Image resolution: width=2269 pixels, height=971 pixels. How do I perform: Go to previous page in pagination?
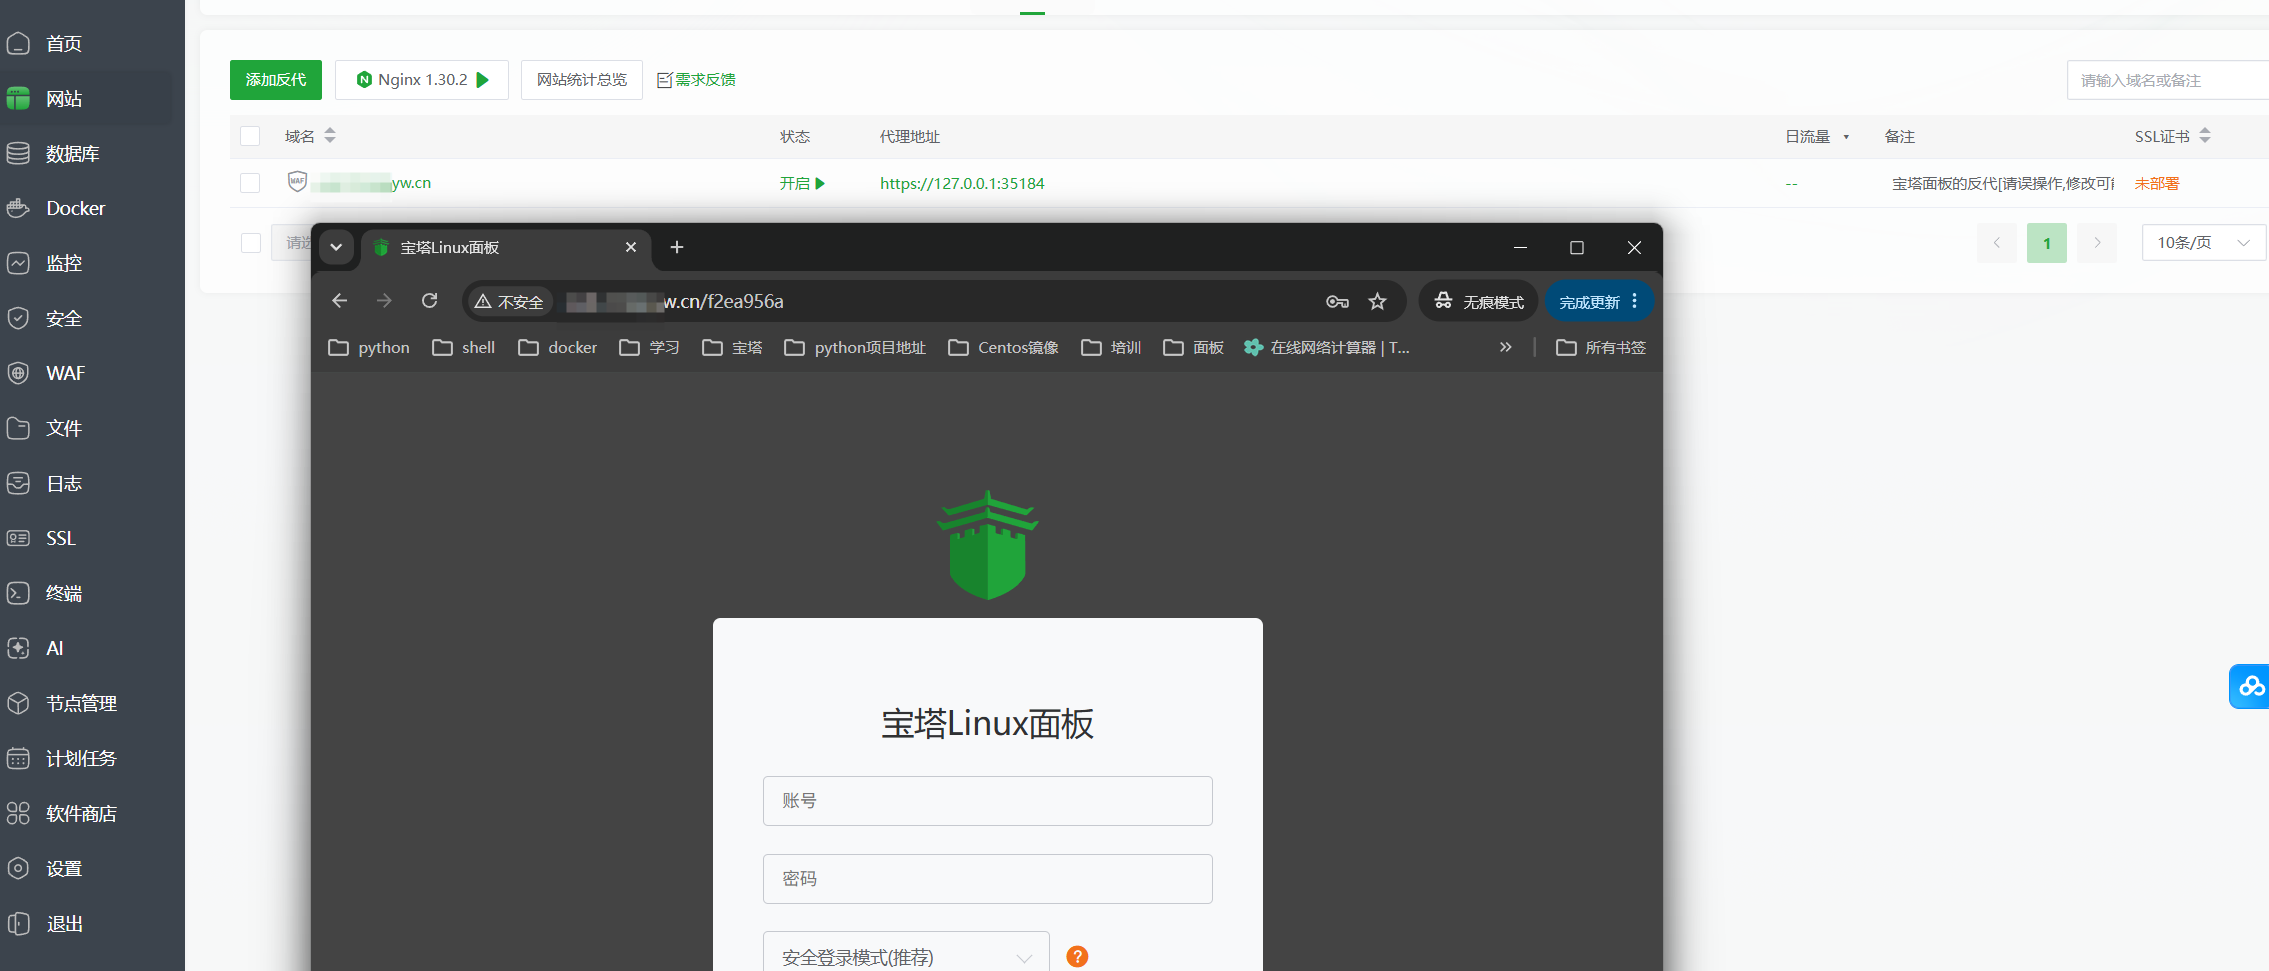(x=1997, y=243)
